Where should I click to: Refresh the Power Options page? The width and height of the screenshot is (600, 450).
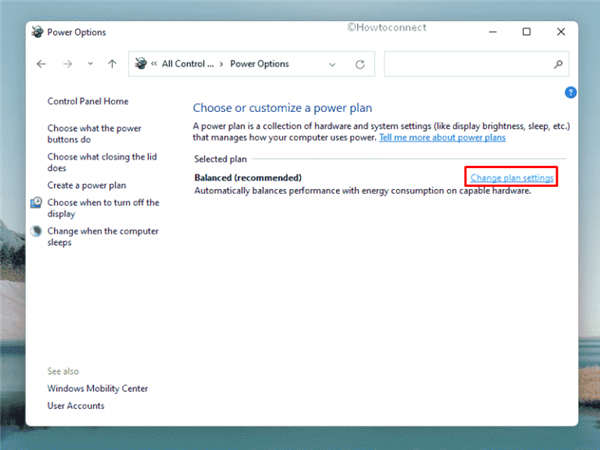pyautogui.click(x=360, y=64)
